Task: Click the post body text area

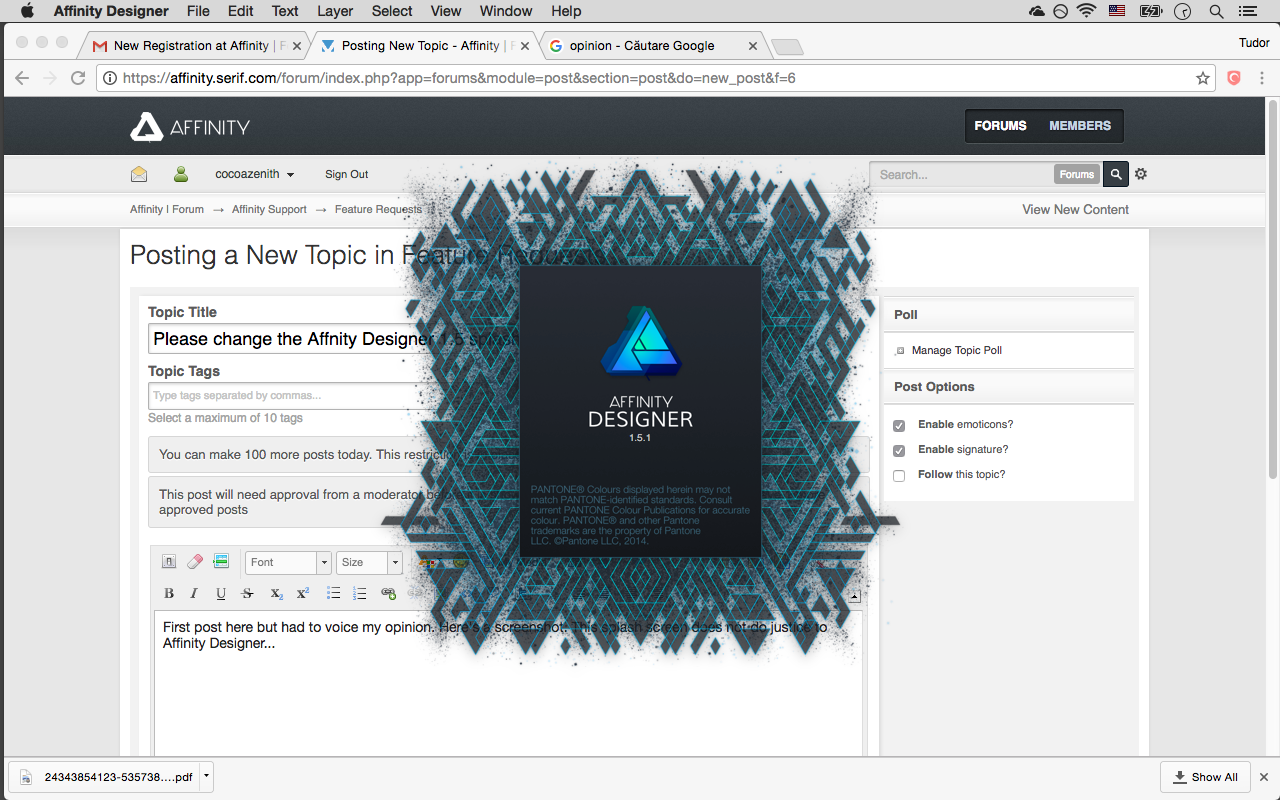Action: click(x=508, y=684)
